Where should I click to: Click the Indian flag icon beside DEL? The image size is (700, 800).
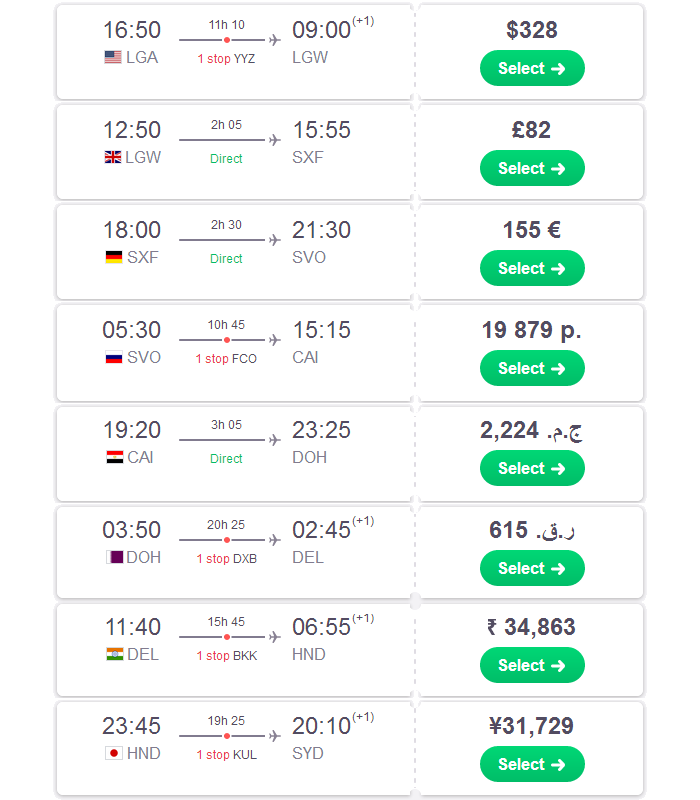point(115,654)
